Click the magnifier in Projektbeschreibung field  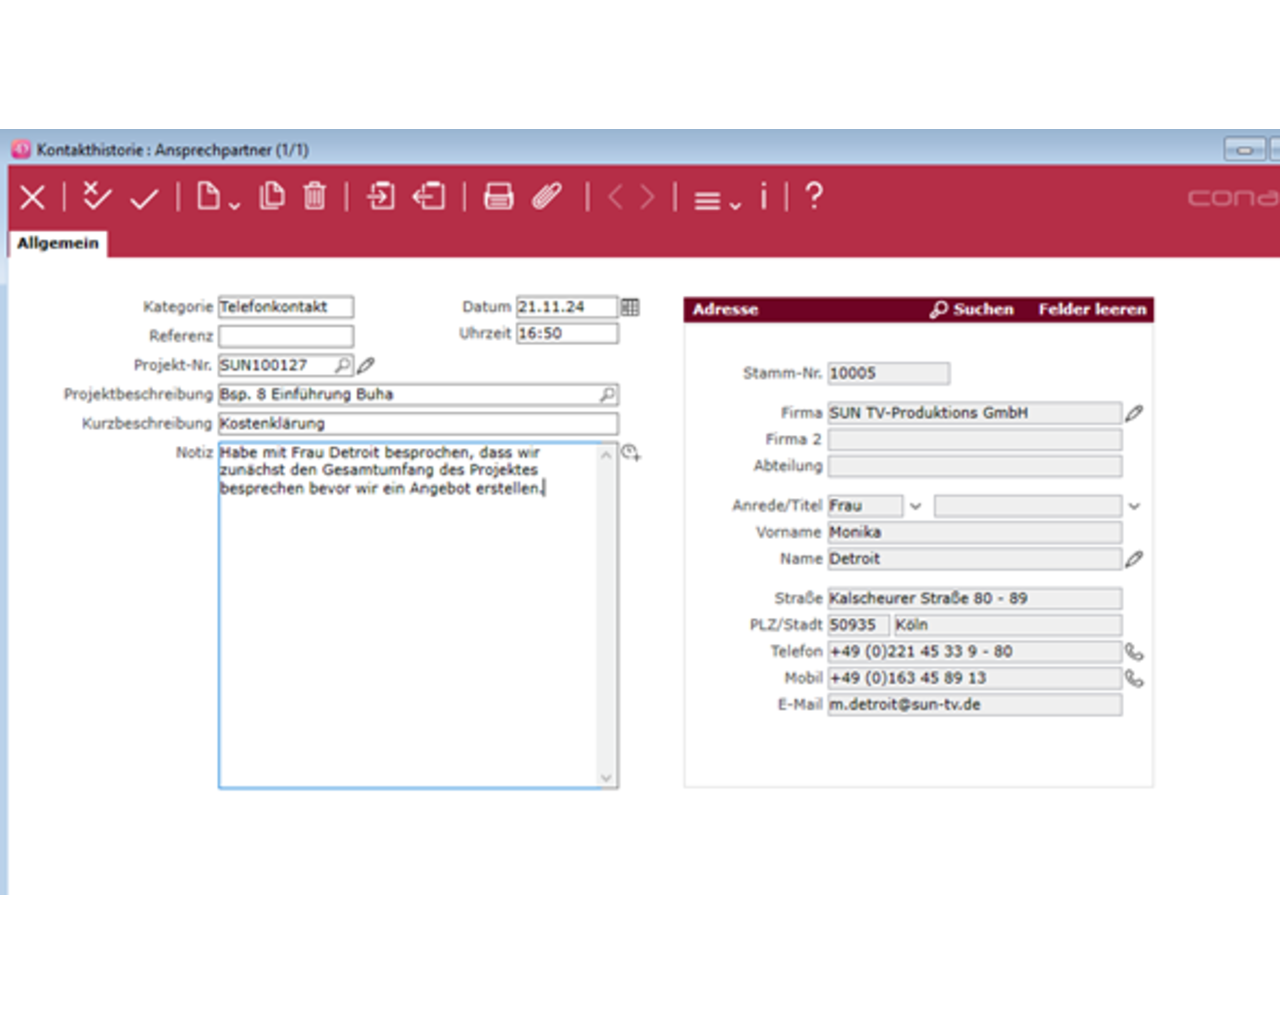607,394
